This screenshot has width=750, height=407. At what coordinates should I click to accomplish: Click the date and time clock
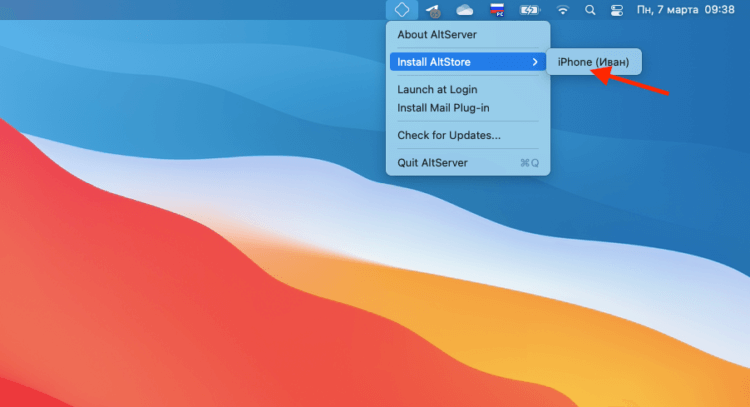(x=685, y=10)
